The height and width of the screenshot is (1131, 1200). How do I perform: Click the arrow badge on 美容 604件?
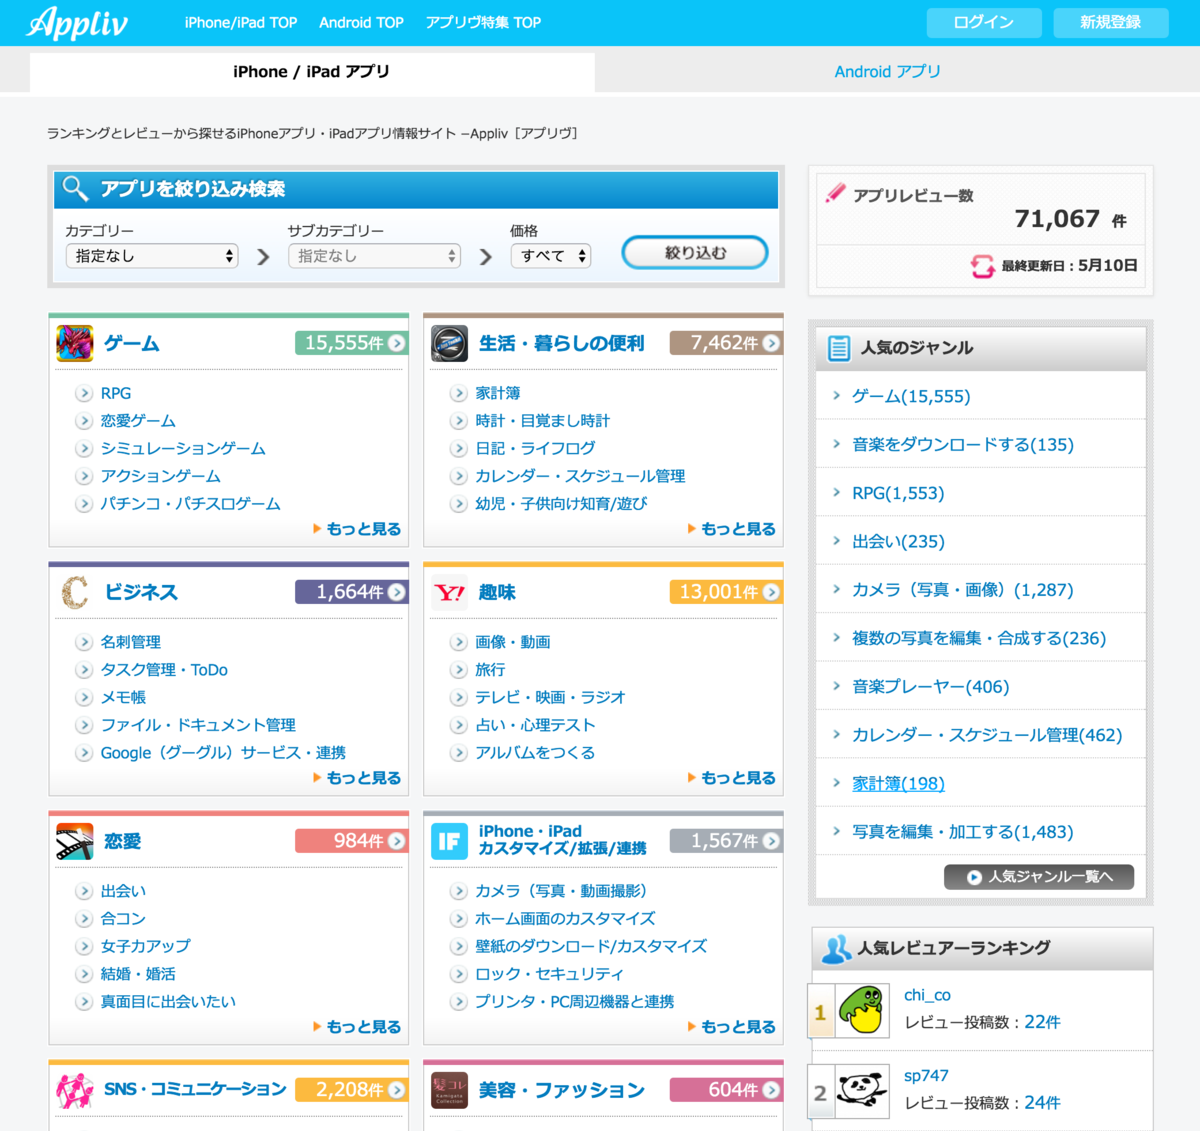coord(771,1090)
